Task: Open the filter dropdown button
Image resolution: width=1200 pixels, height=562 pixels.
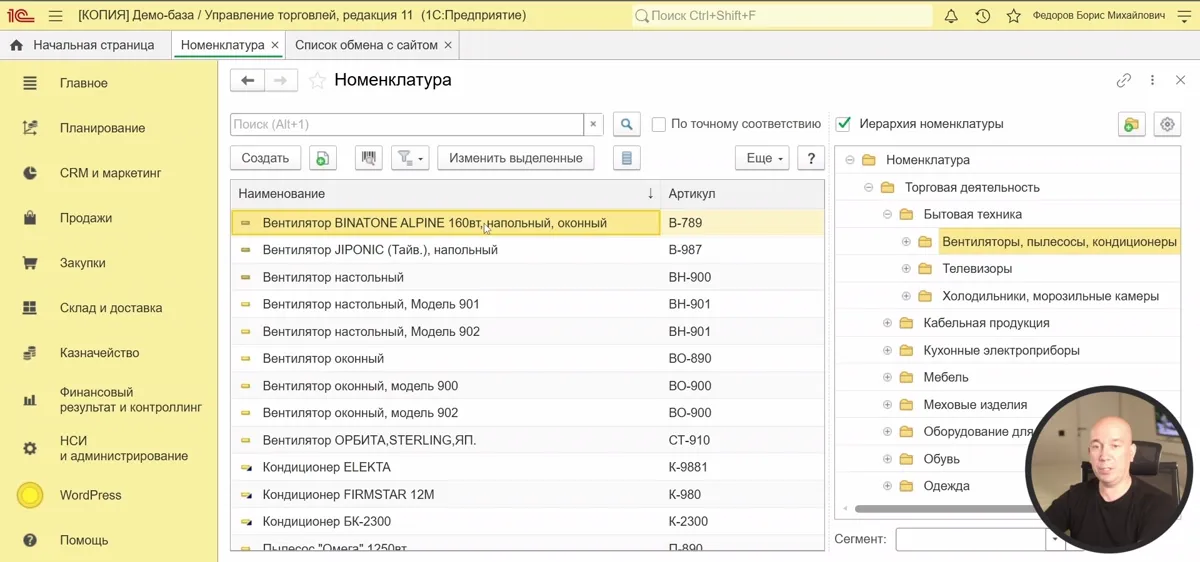Action: [x=410, y=158]
